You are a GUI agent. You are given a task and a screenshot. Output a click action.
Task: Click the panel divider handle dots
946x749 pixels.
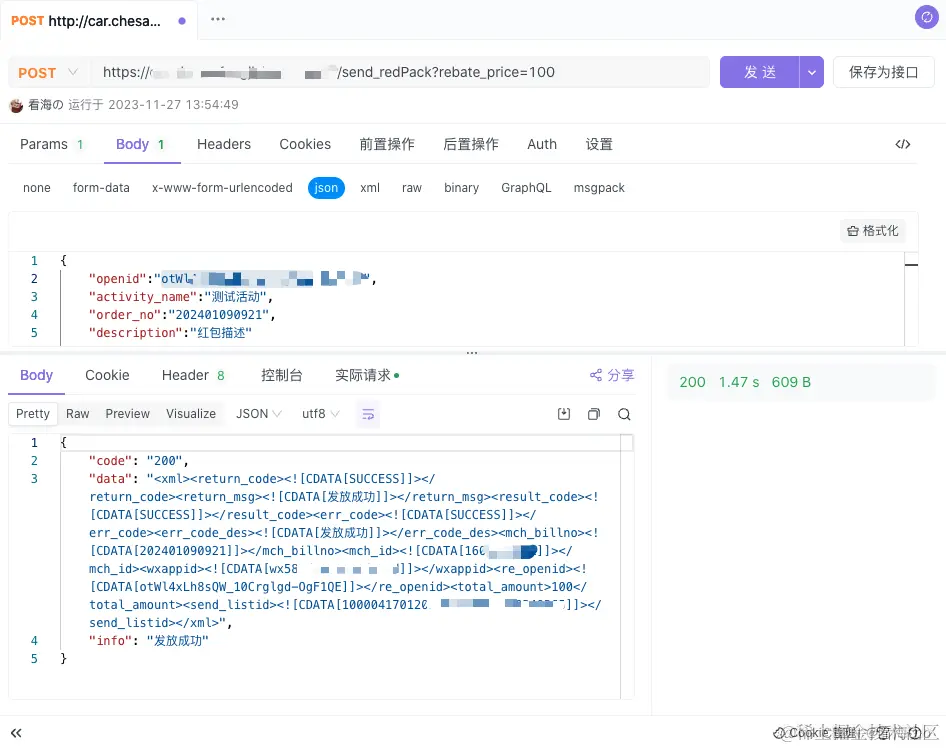tap(472, 352)
